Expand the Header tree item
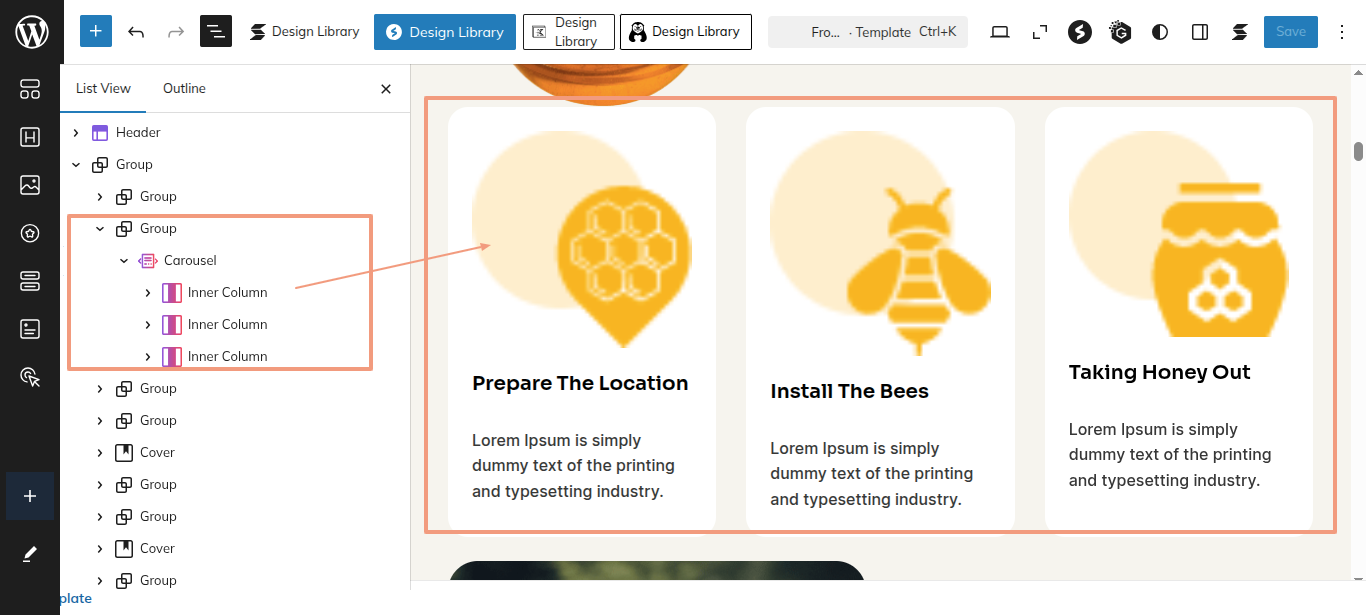The height and width of the screenshot is (615, 1366). pyautogui.click(x=76, y=132)
